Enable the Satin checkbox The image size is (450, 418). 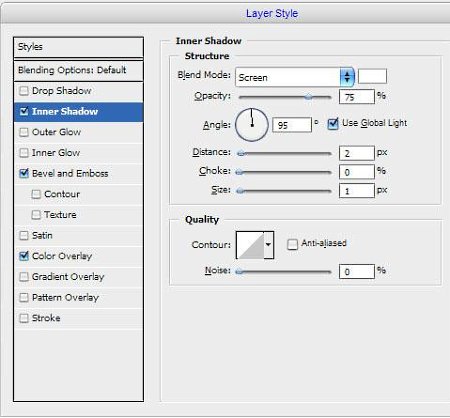[24, 235]
